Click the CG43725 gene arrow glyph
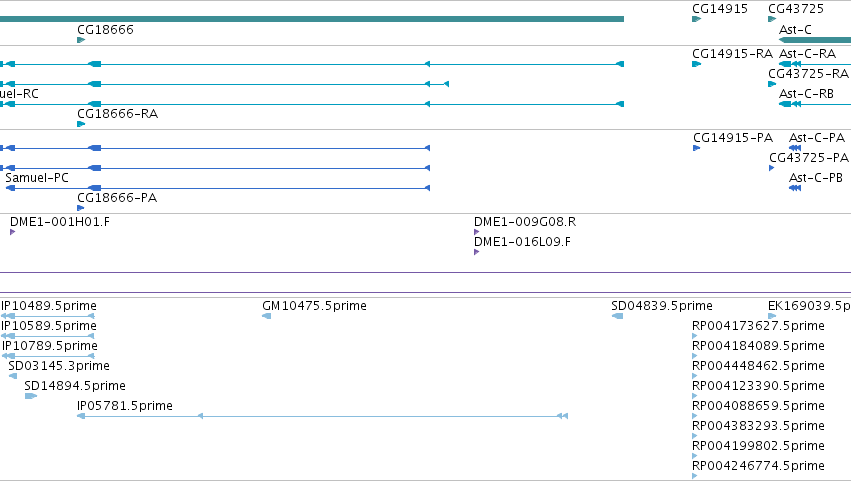Screen dimensions: 851x481 pos(772,20)
